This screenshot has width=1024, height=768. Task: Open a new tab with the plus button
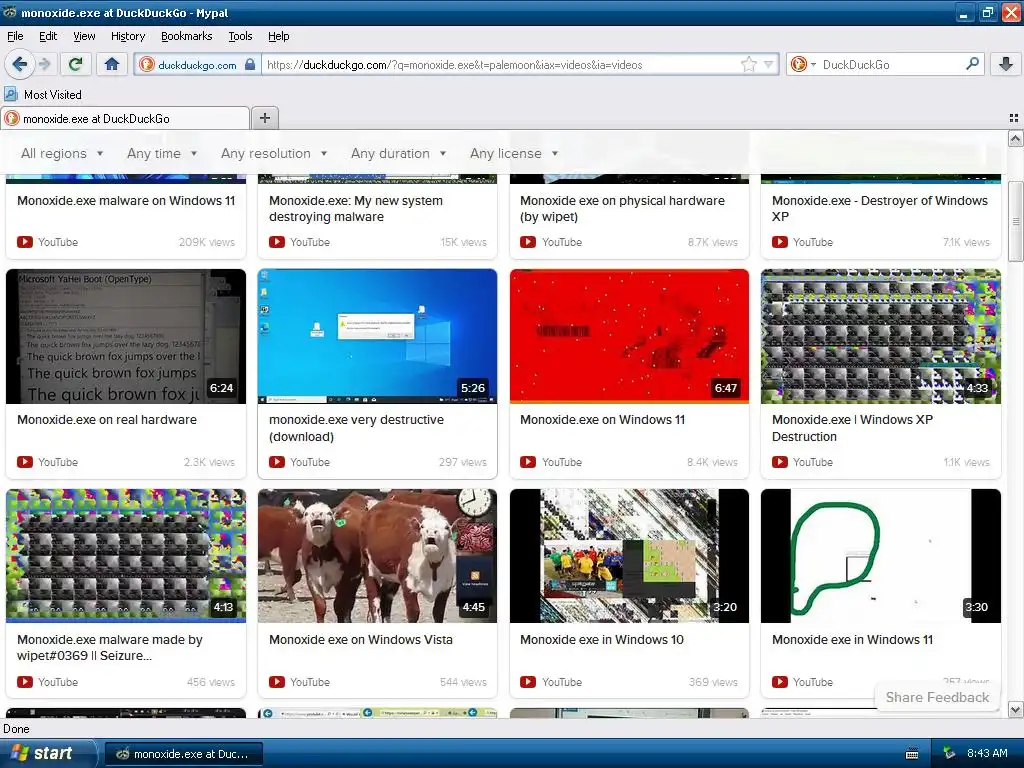click(264, 118)
